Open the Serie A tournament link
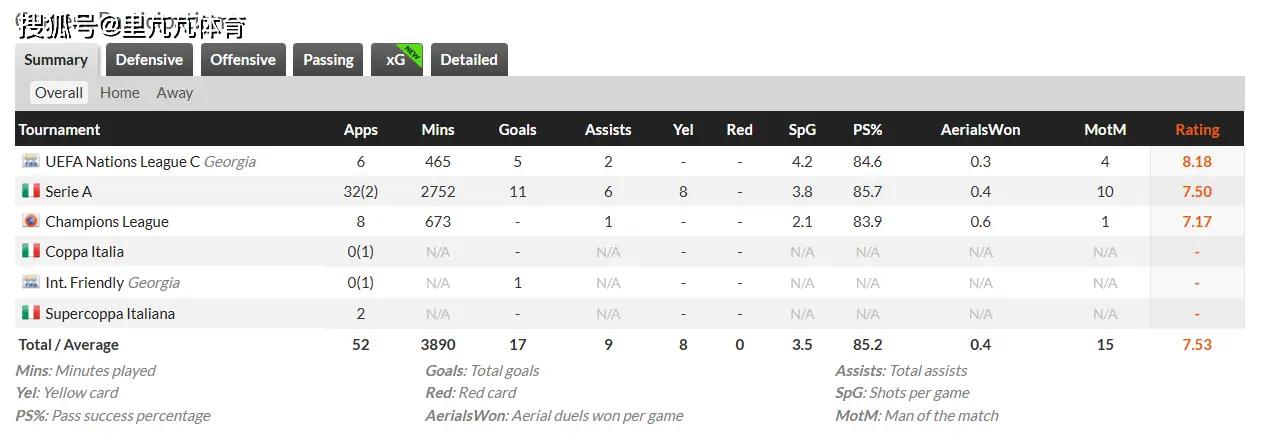The width and height of the screenshot is (1272, 442). coord(69,191)
